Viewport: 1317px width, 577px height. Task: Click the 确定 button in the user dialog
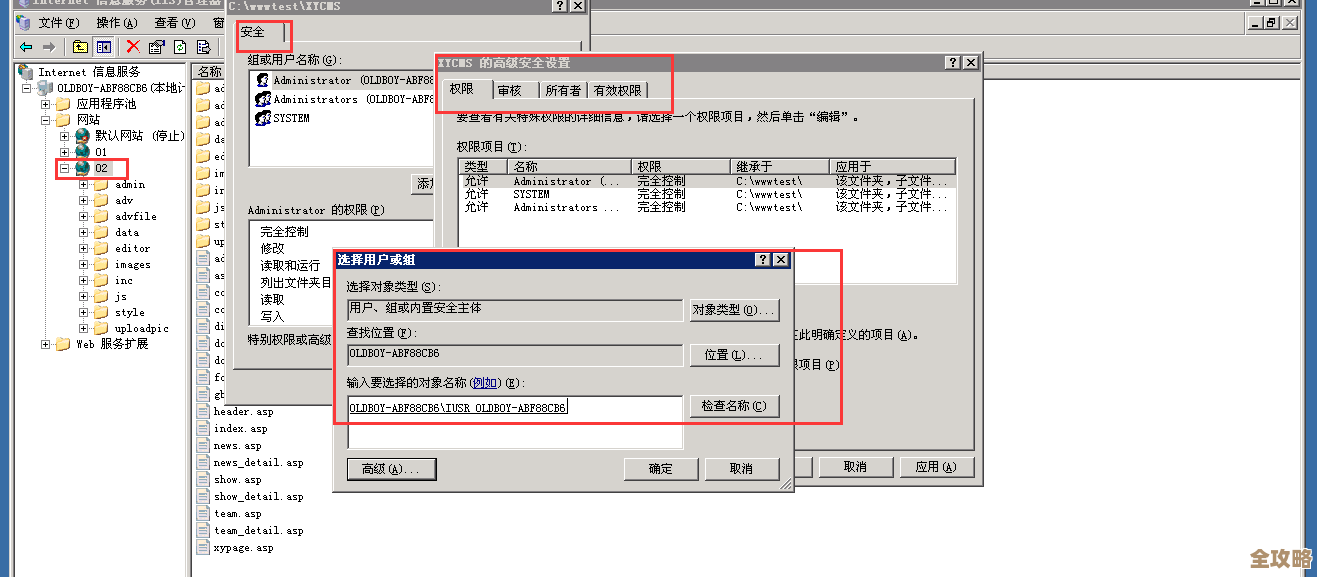tap(661, 469)
